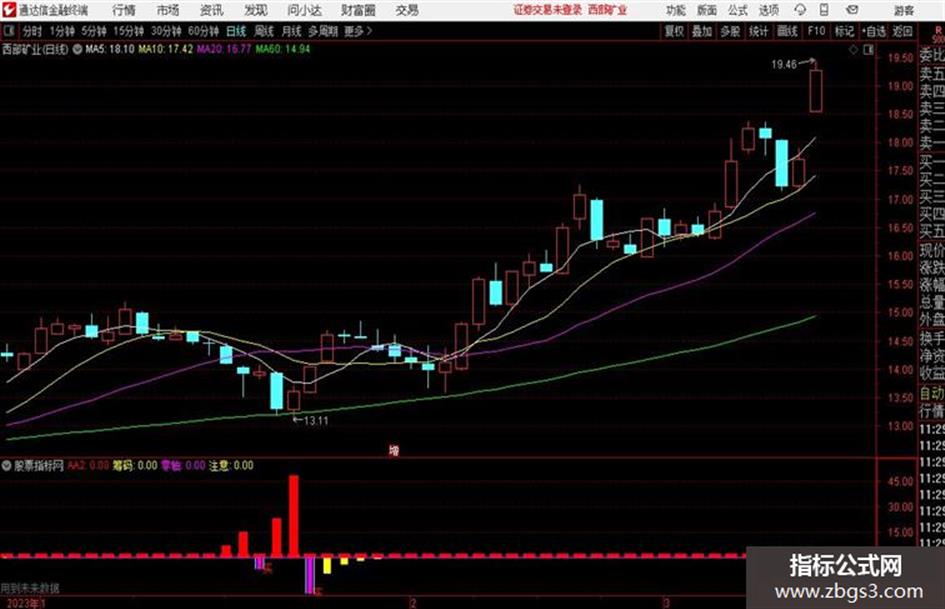The image size is (945, 609).
Task: Click the MA5: 18.10 label
Action: point(110,49)
